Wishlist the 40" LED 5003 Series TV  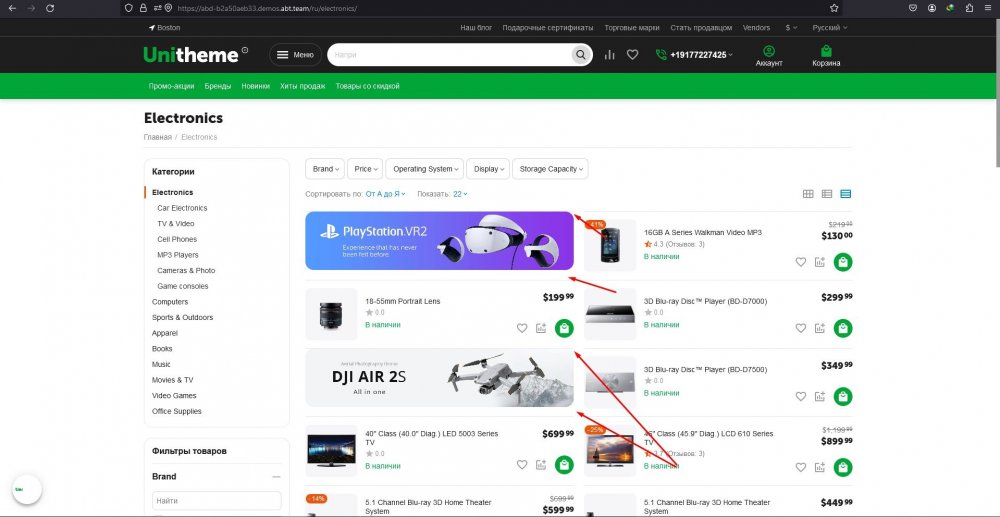tap(522, 465)
